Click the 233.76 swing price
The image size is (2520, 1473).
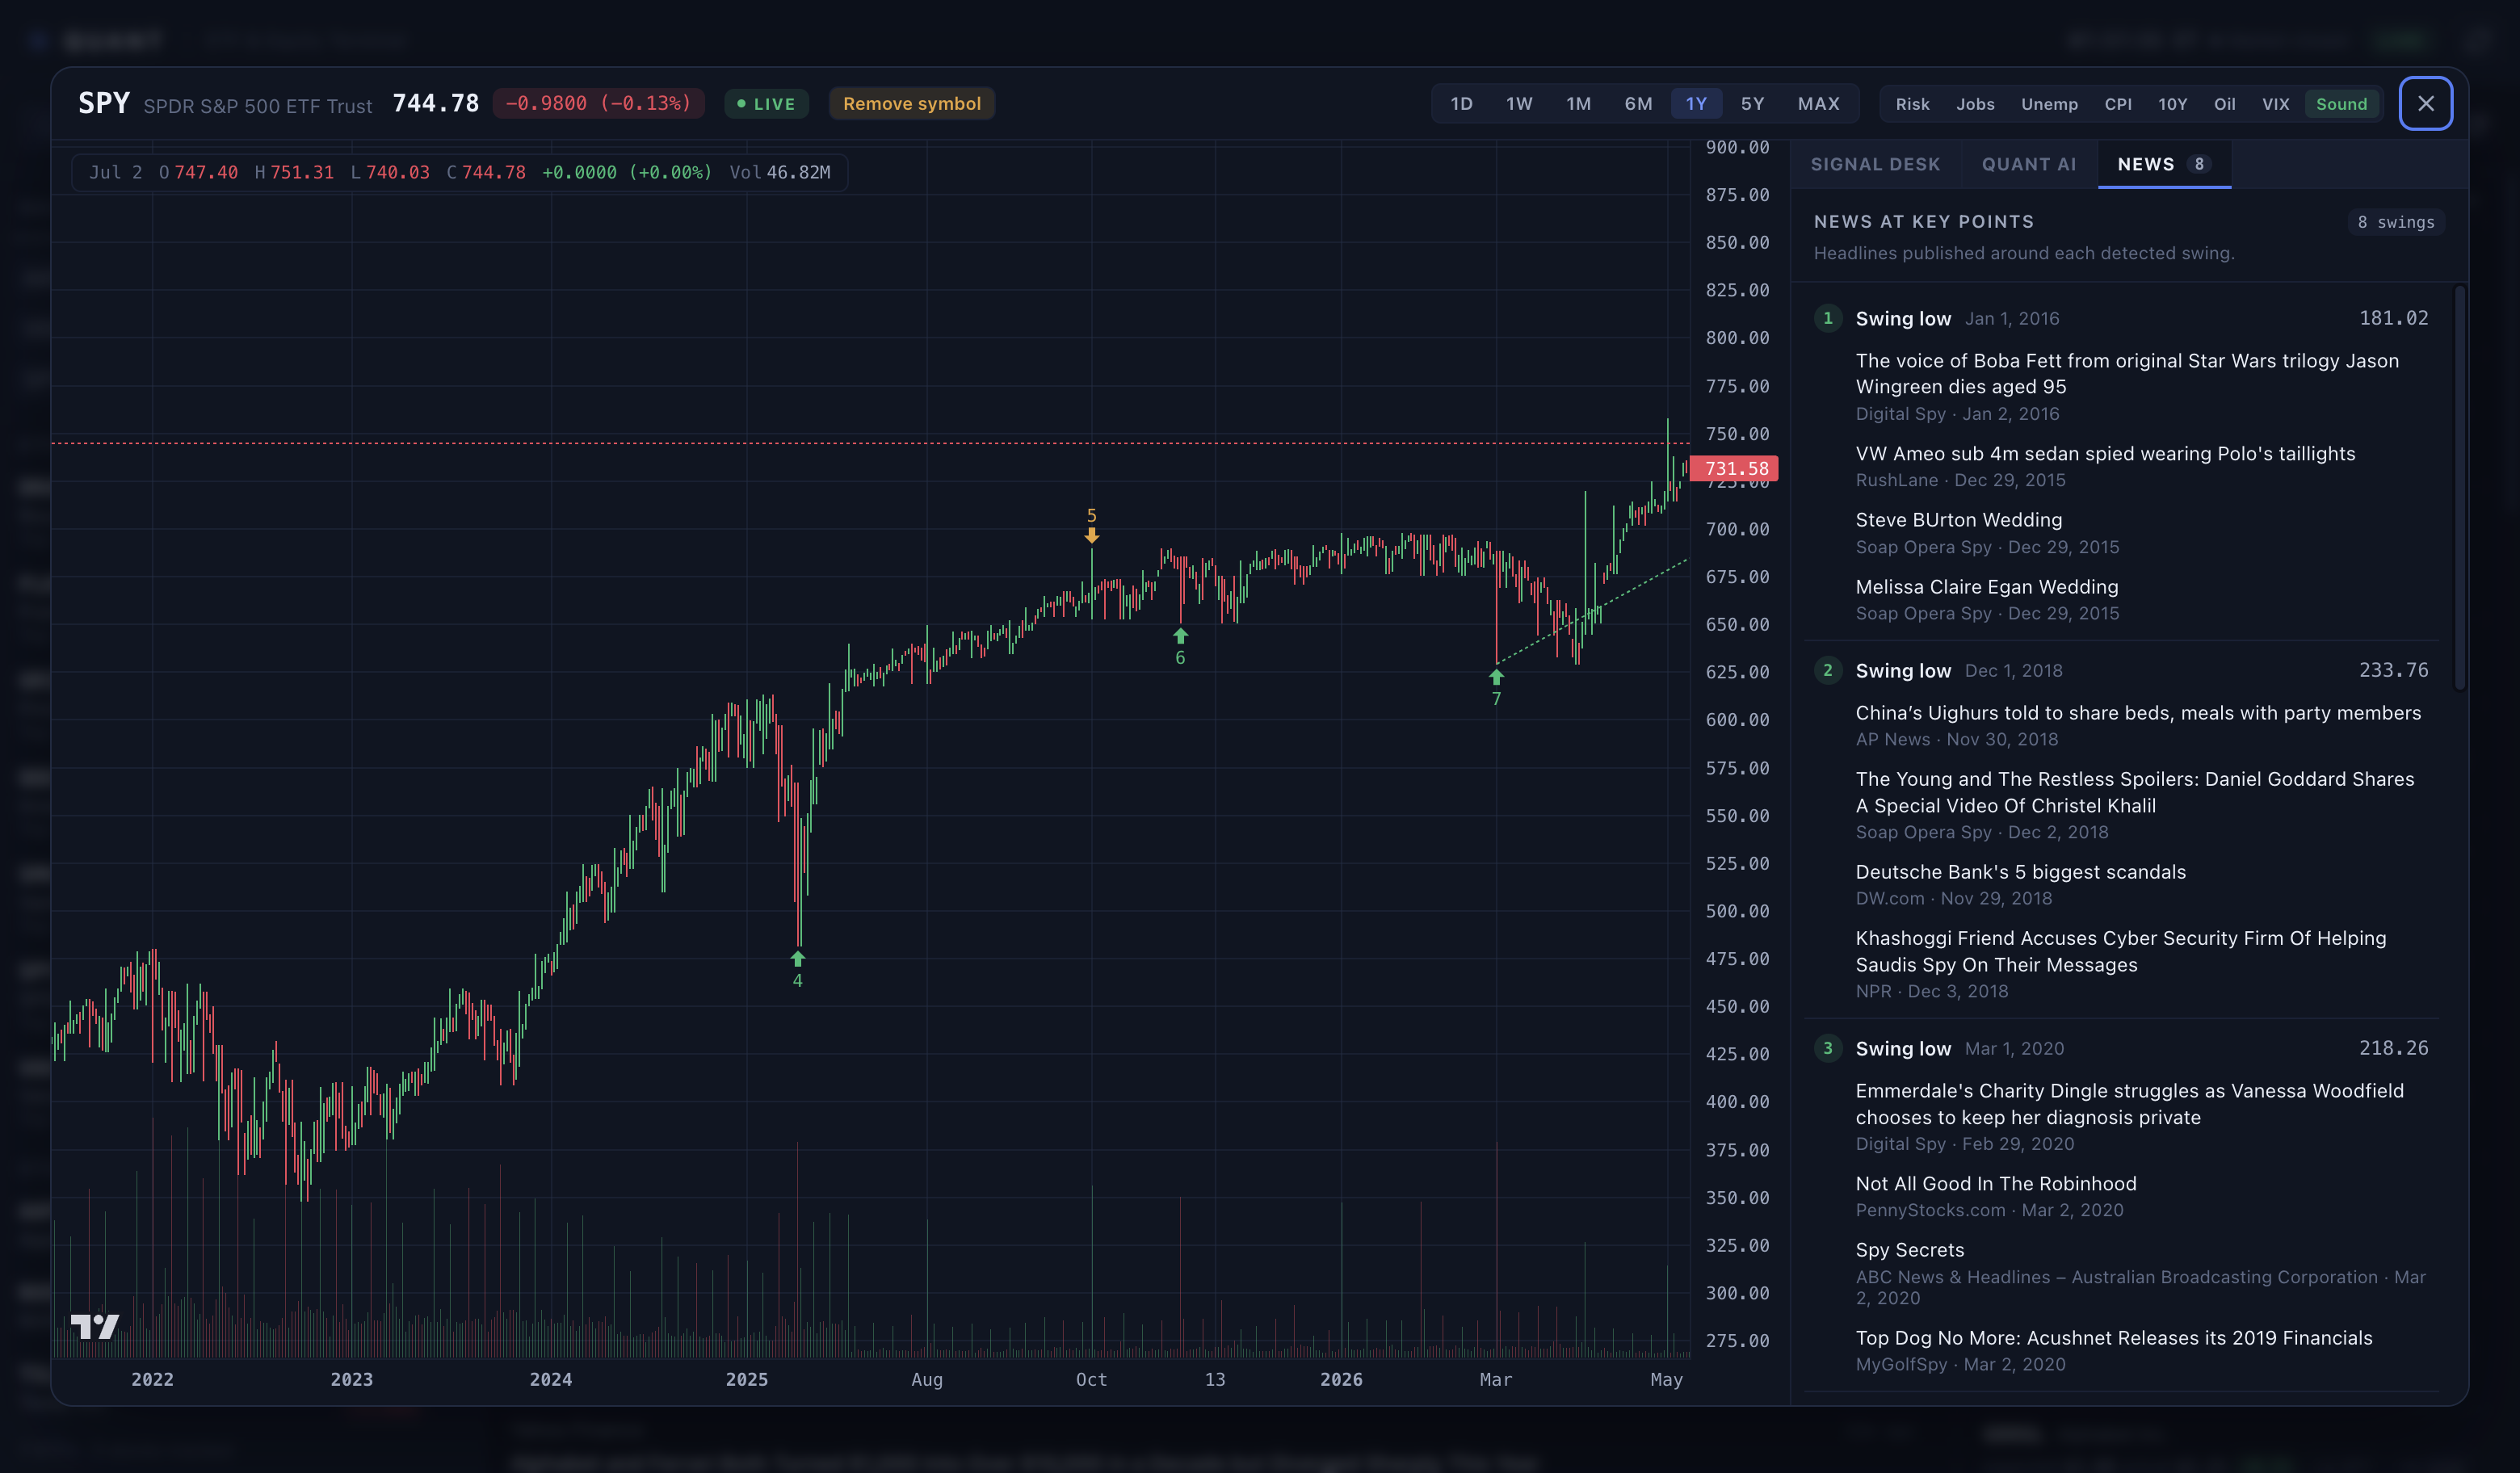pos(2393,670)
